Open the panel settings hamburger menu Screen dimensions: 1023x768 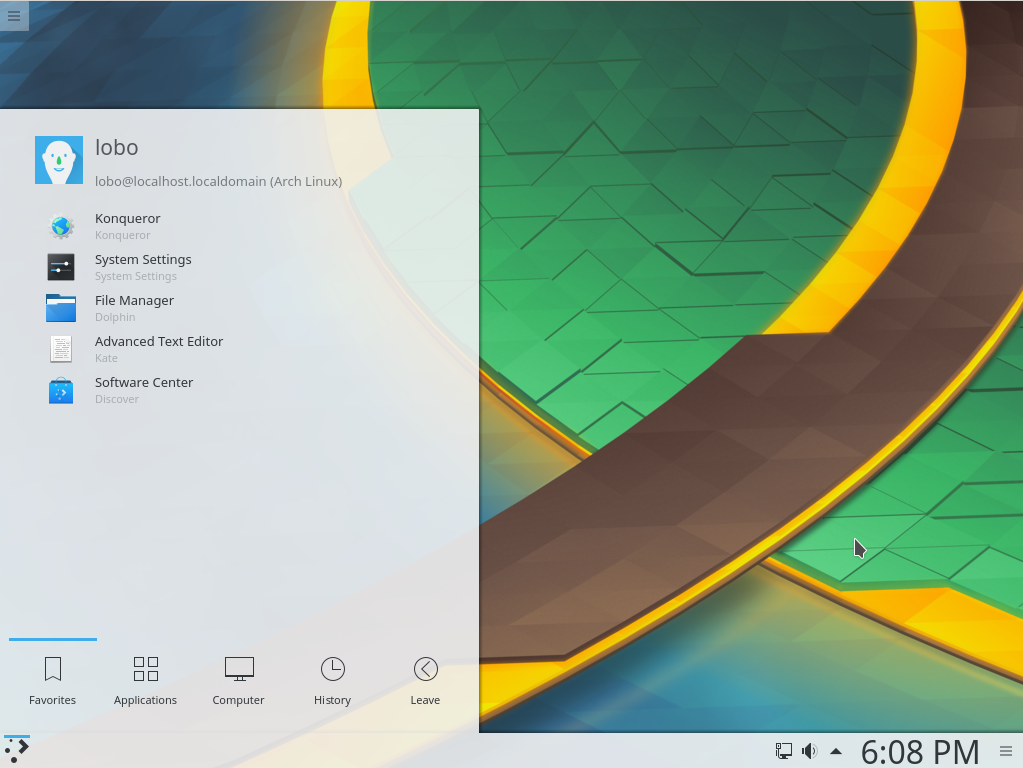pyautogui.click(x=1006, y=751)
